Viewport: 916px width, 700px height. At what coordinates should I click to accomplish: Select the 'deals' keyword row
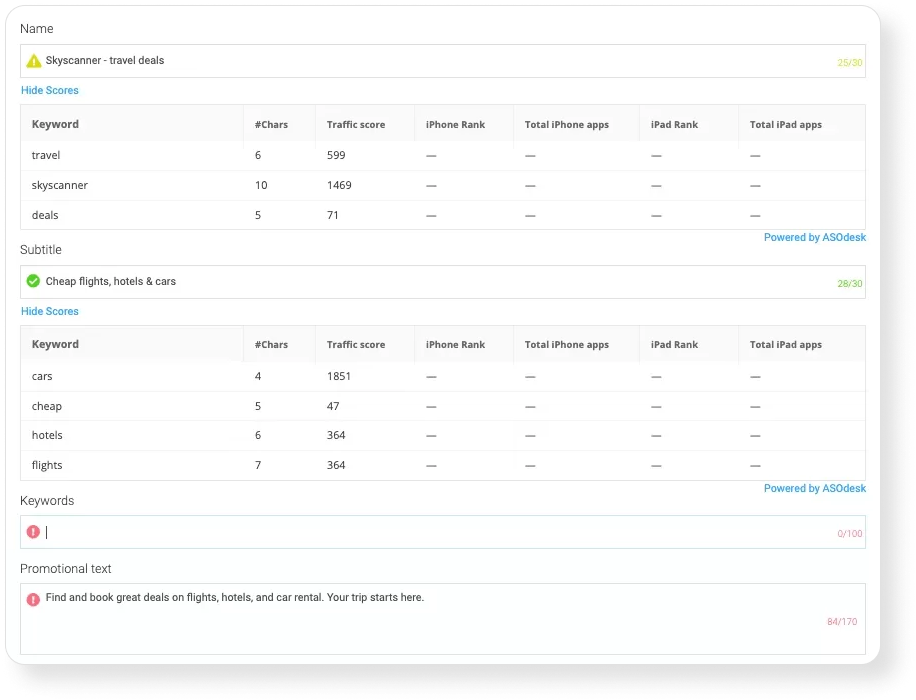coord(443,215)
